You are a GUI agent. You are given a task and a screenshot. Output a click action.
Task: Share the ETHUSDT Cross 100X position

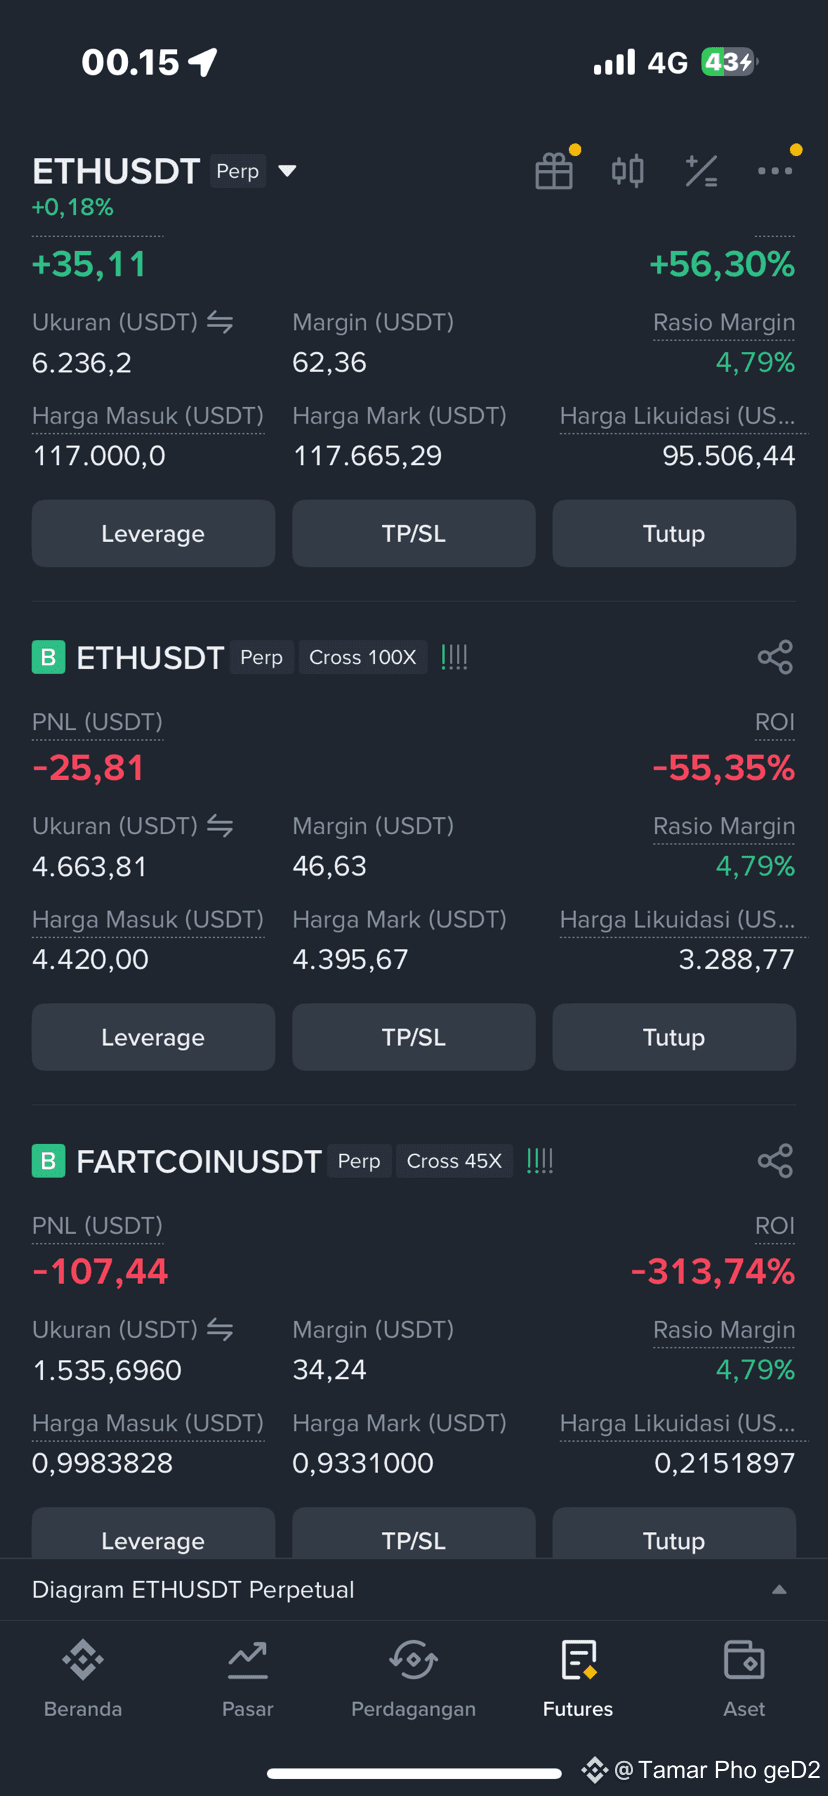[775, 657]
